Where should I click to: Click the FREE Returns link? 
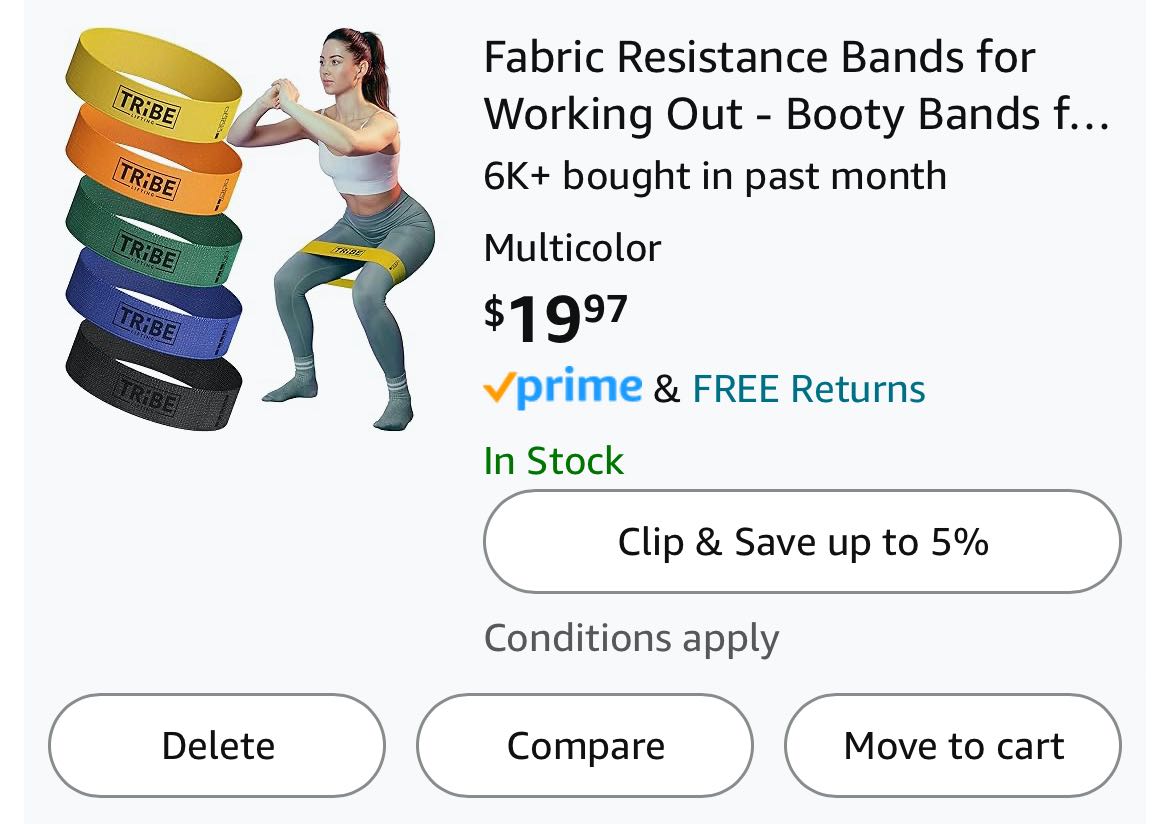[x=808, y=388]
